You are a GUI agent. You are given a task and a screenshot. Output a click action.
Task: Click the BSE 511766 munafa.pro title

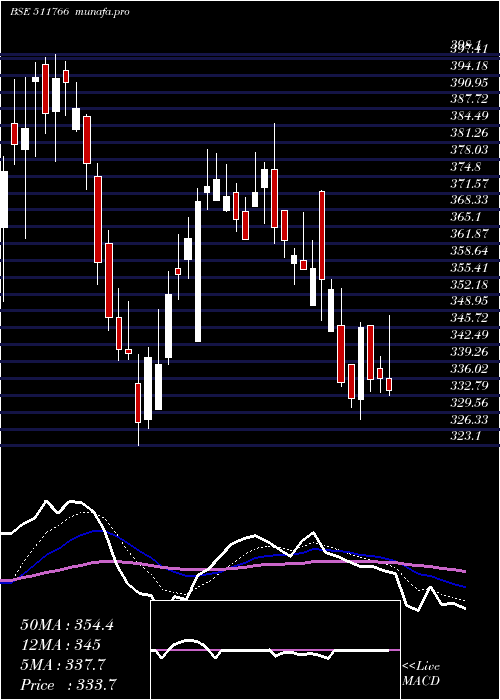[x=70, y=12]
